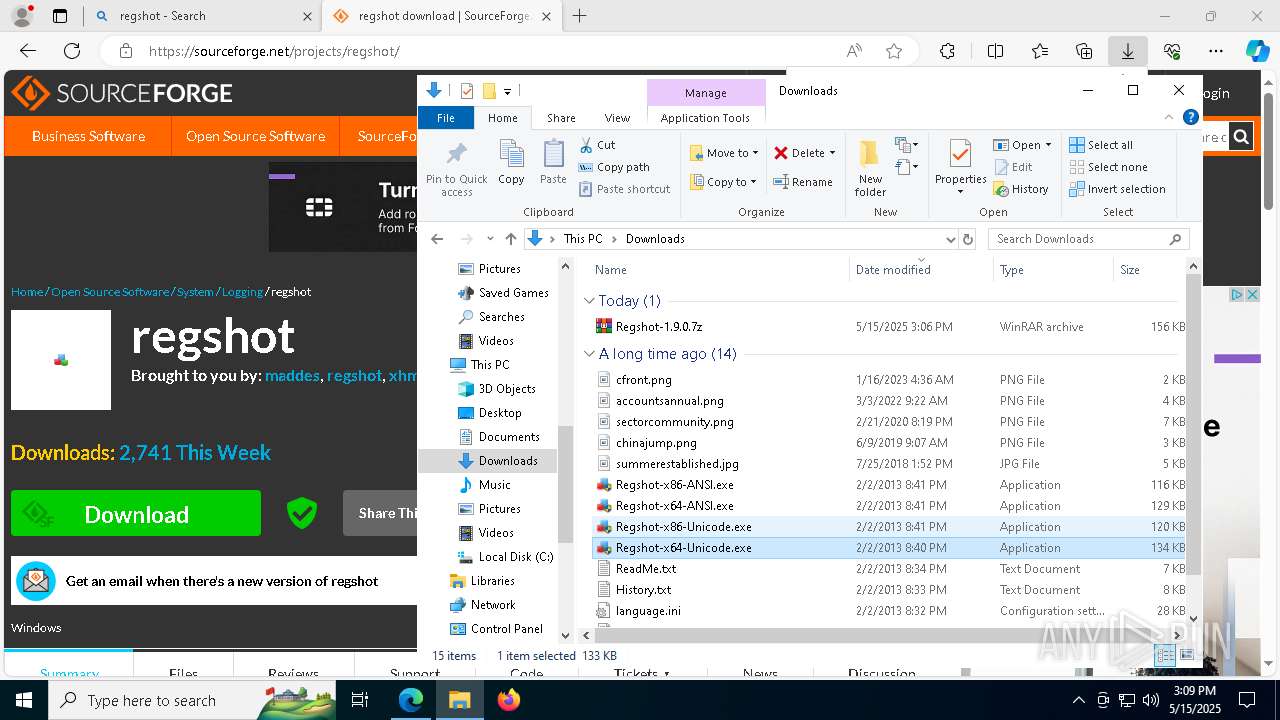
Task: Click Select none command
Action: pos(1108,167)
